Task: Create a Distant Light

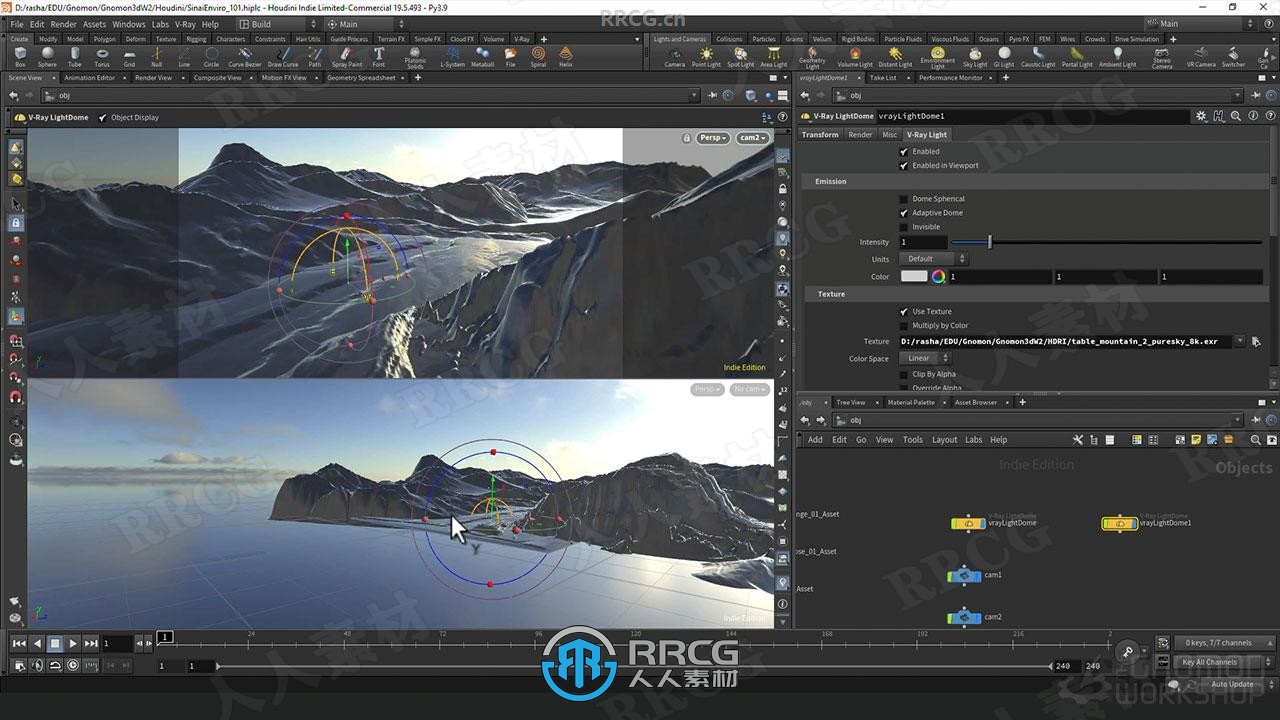Action: coord(895,57)
